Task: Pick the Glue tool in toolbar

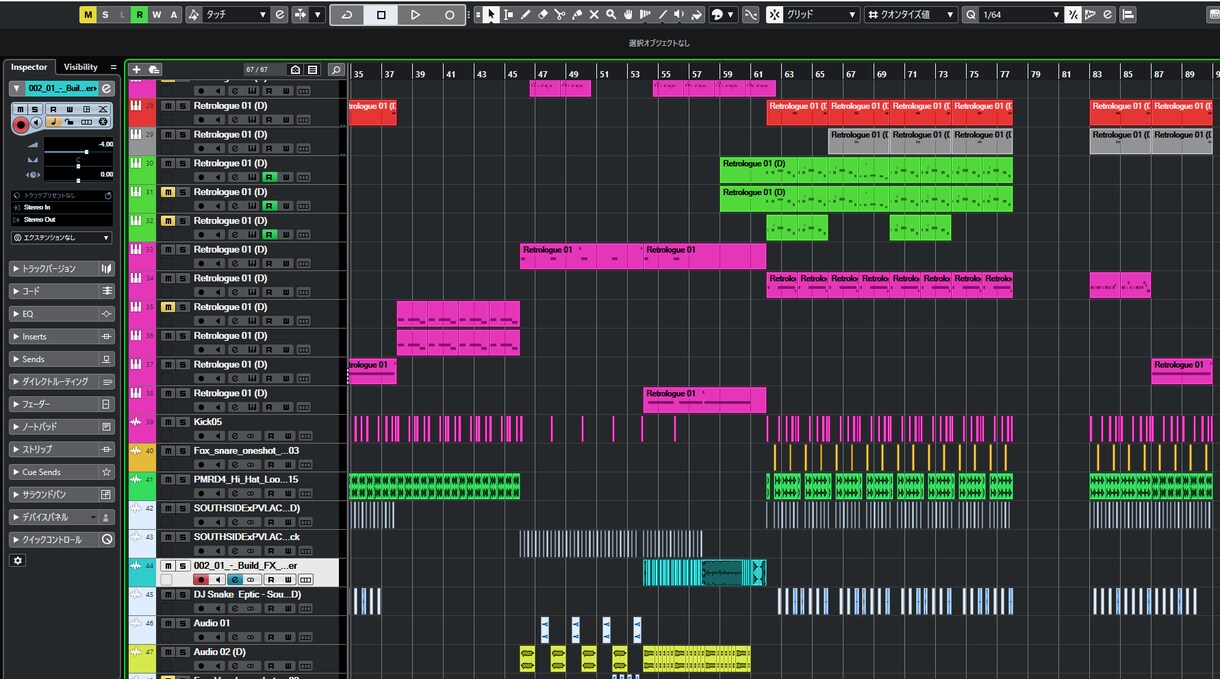Action: coord(577,15)
